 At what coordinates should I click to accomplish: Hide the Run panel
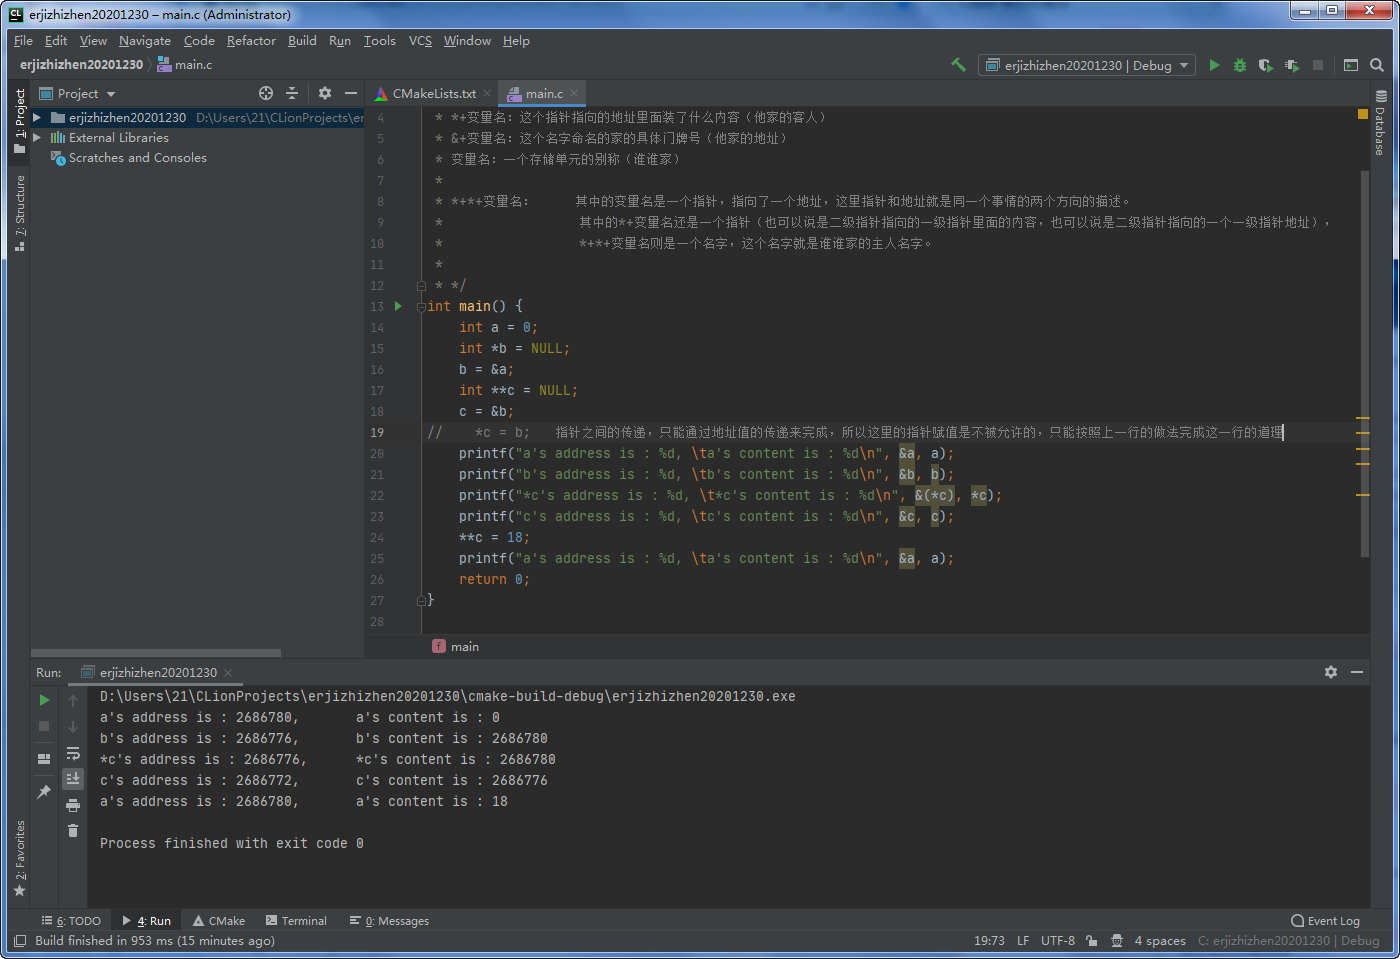click(1357, 672)
